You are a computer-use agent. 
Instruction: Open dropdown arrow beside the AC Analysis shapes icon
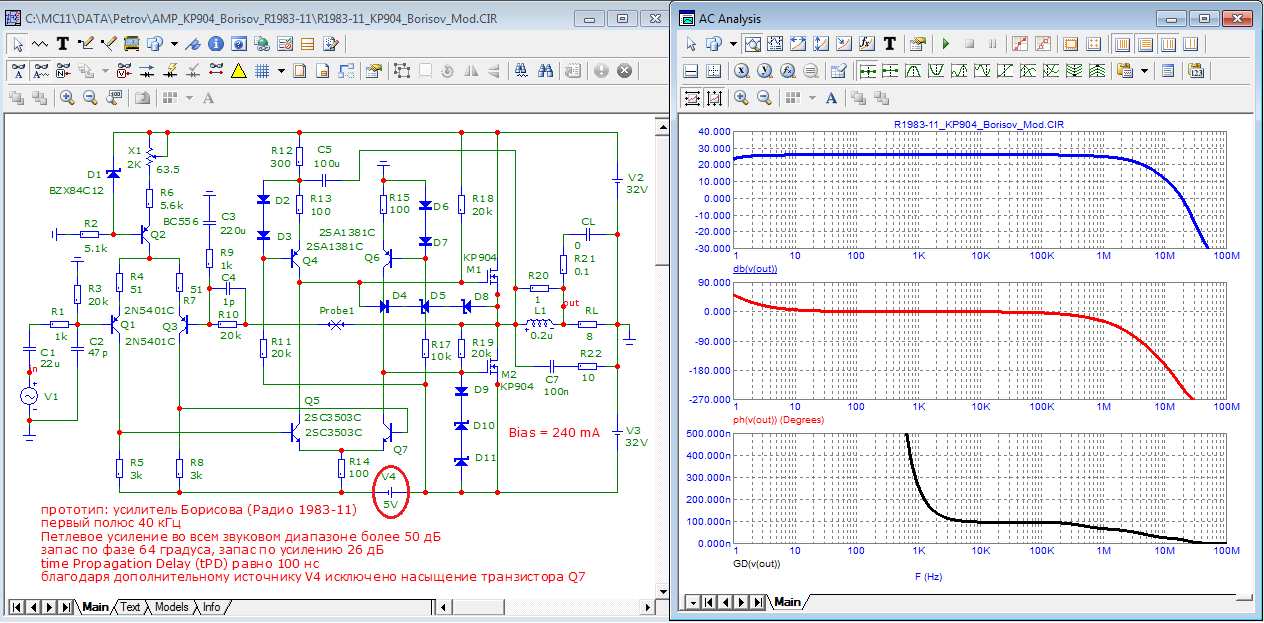(x=733, y=44)
